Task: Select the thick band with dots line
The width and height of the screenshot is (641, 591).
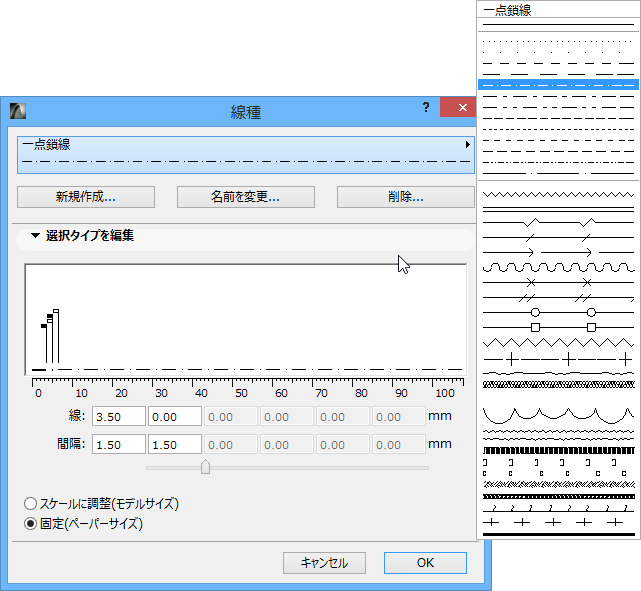Action: pyautogui.click(x=558, y=497)
